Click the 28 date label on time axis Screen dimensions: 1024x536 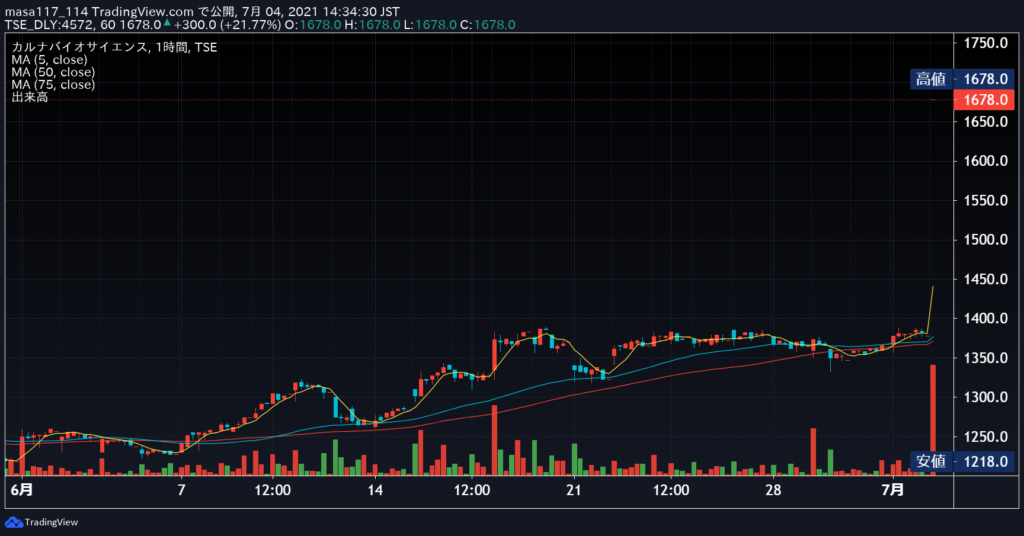pyautogui.click(x=773, y=490)
